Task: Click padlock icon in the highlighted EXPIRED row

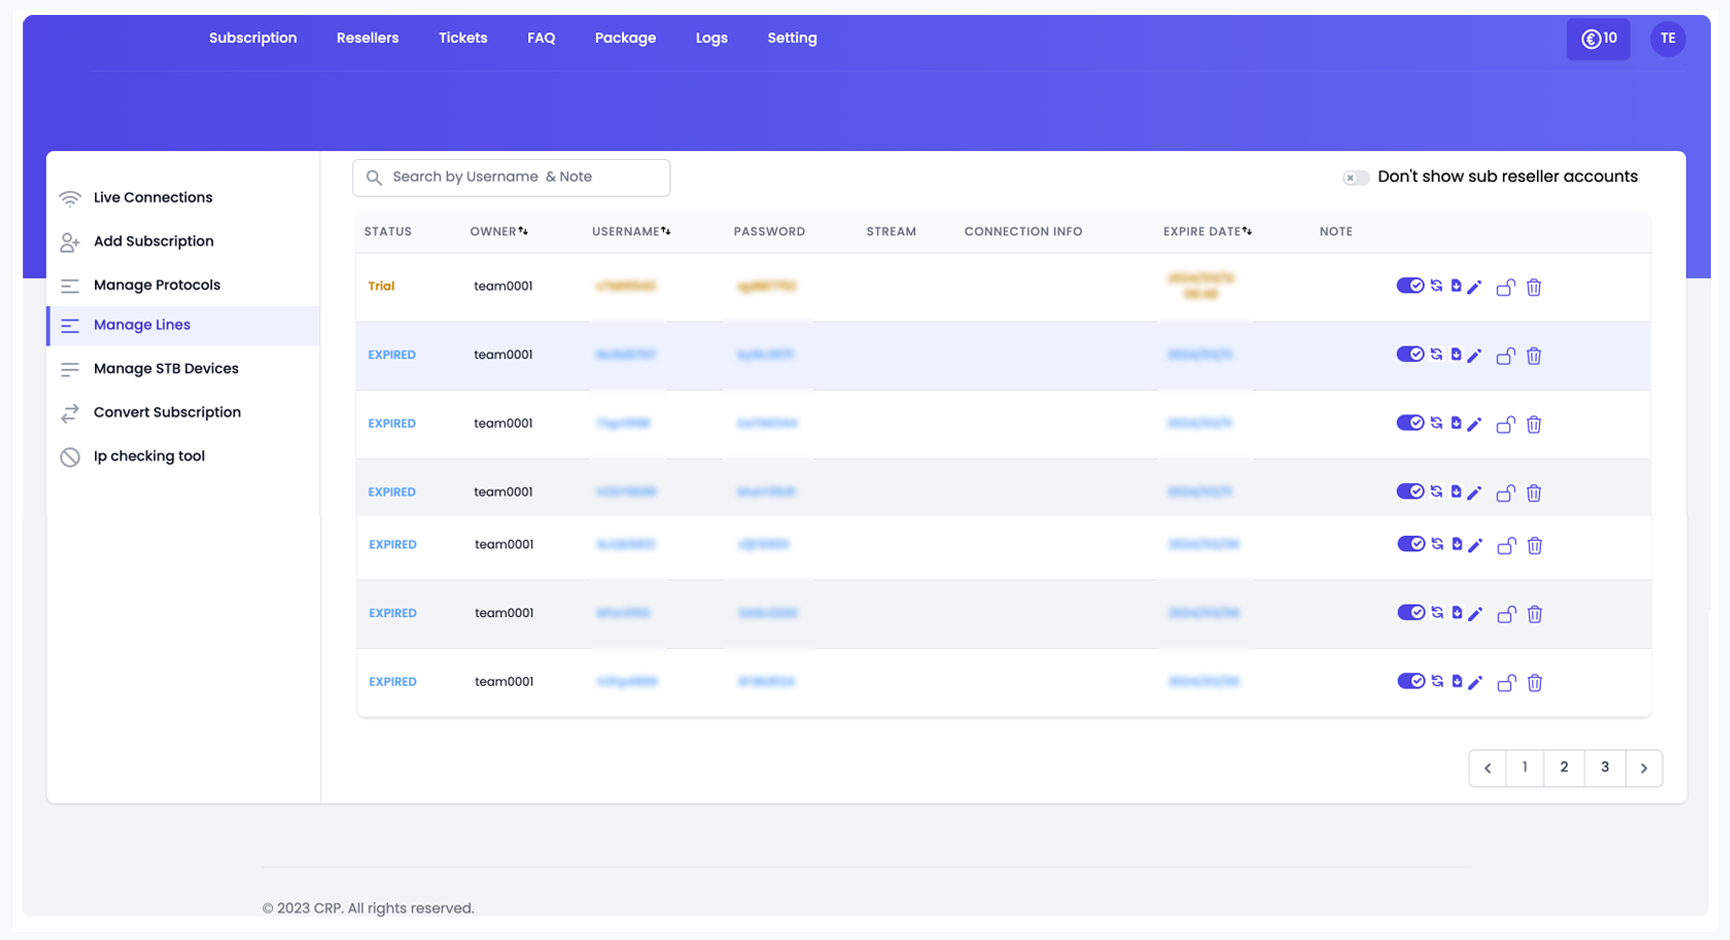Action: (x=1505, y=356)
